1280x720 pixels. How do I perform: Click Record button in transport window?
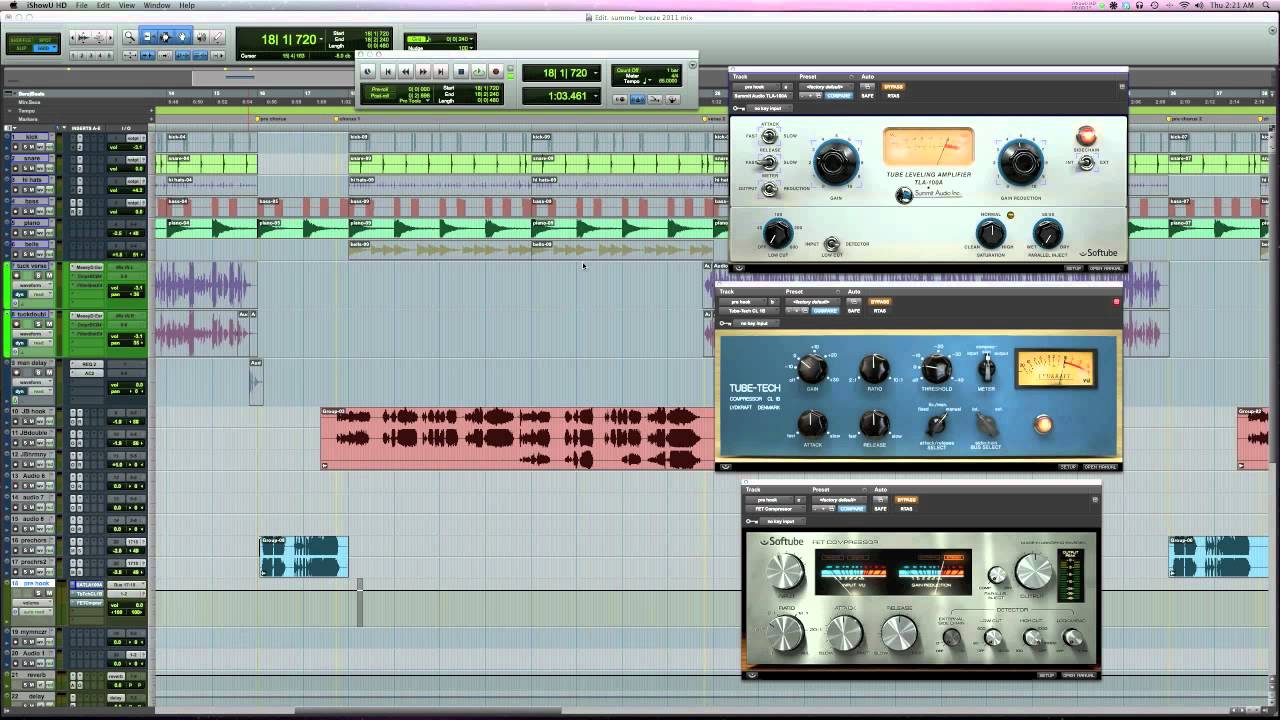(496, 72)
